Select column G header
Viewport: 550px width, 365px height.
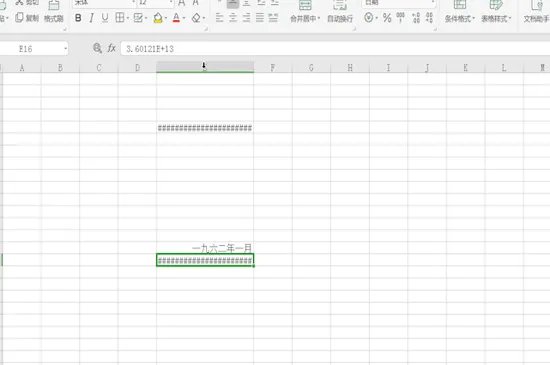pos(311,67)
